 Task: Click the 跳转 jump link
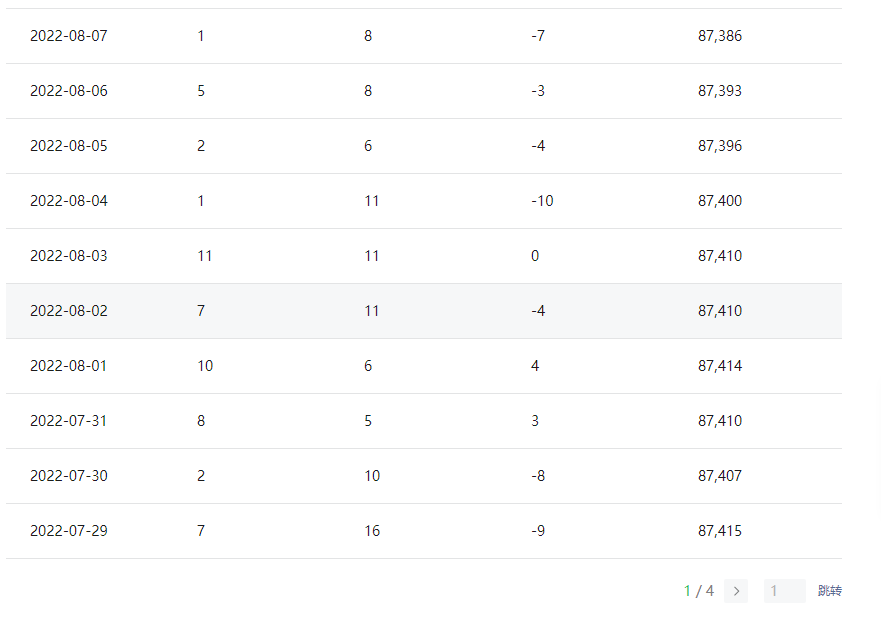829,591
